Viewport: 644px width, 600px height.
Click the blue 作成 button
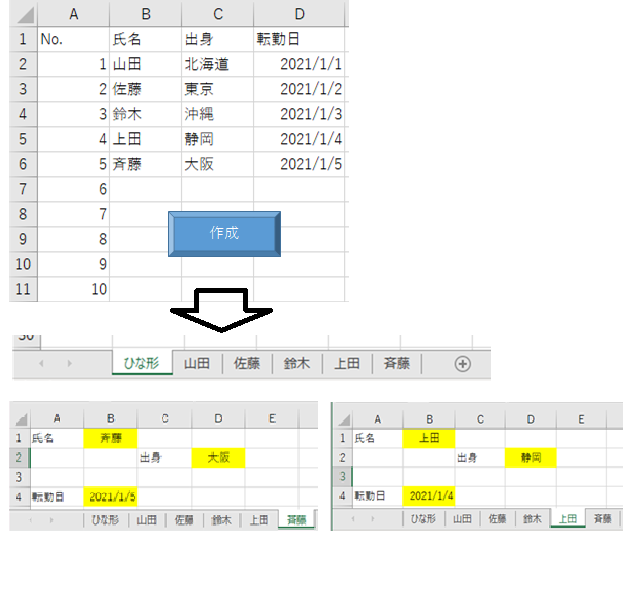[224, 232]
